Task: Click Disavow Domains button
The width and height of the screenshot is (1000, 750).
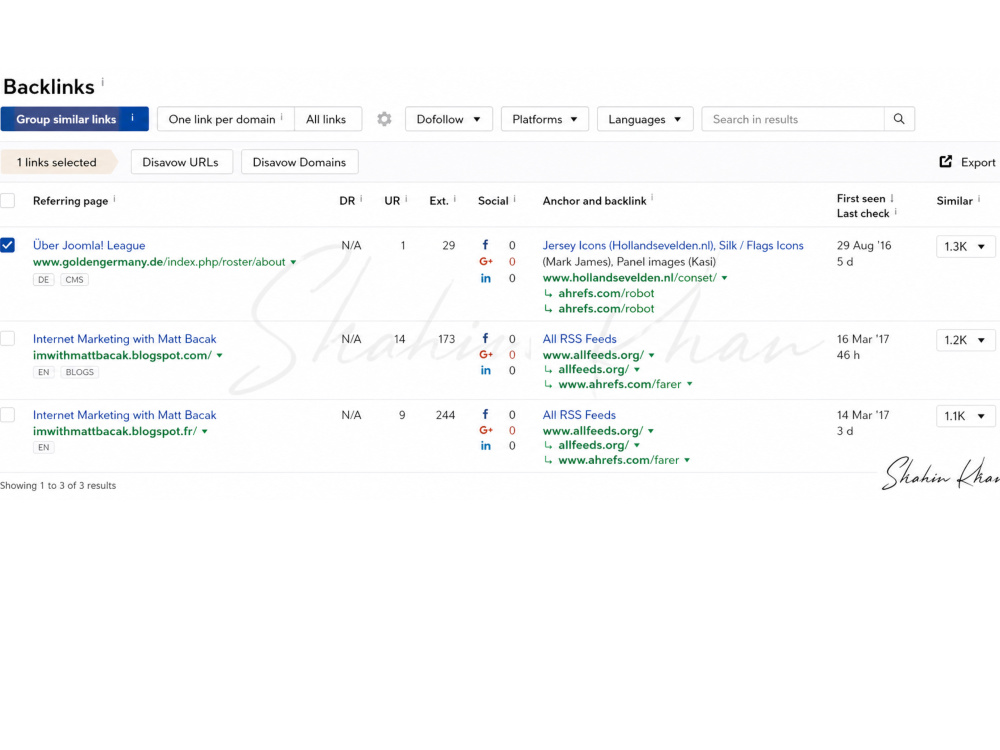Action: pyautogui.click(x=299, y=162)
